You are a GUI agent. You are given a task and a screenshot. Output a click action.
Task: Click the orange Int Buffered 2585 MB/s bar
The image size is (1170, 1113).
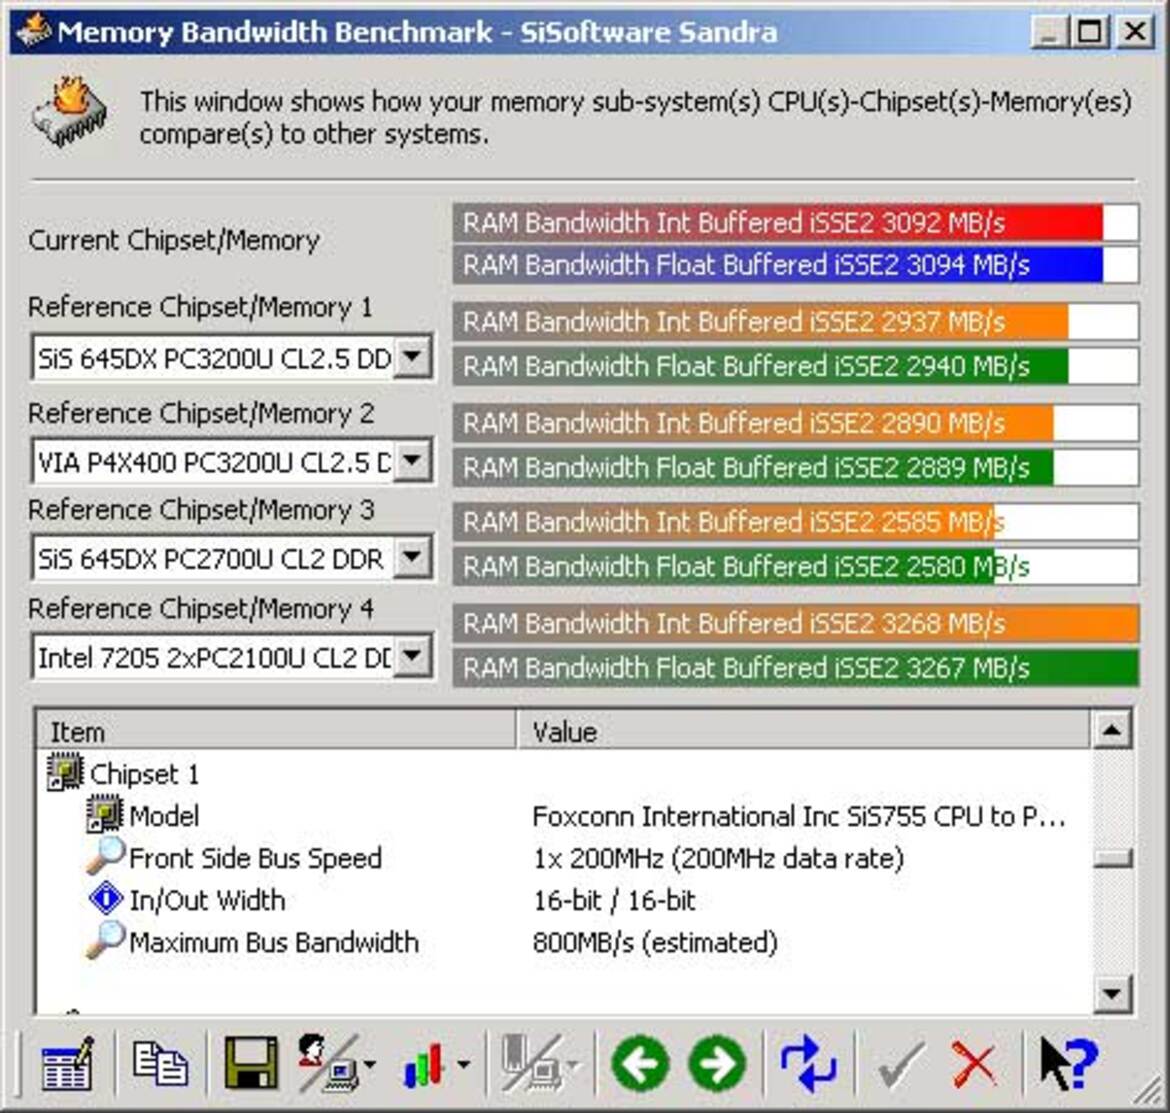[795, 521]
